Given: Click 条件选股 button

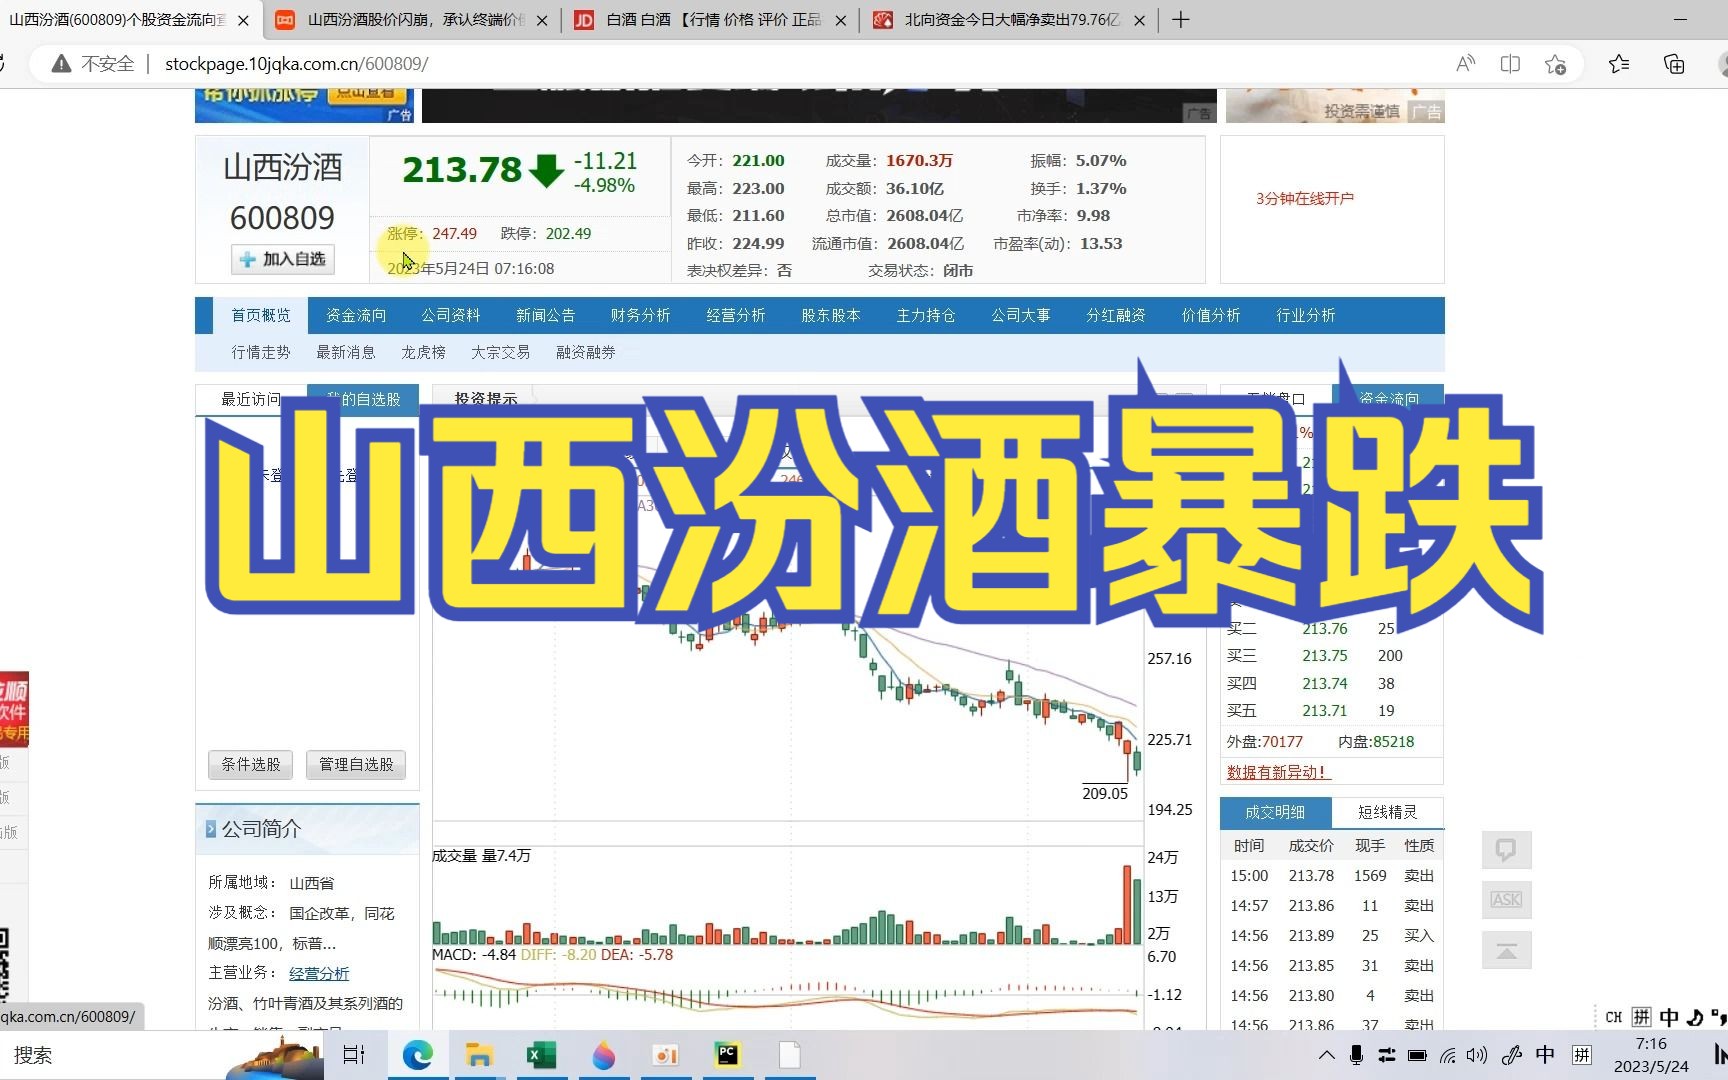Looking at the screenshot, I should point(251,764).
